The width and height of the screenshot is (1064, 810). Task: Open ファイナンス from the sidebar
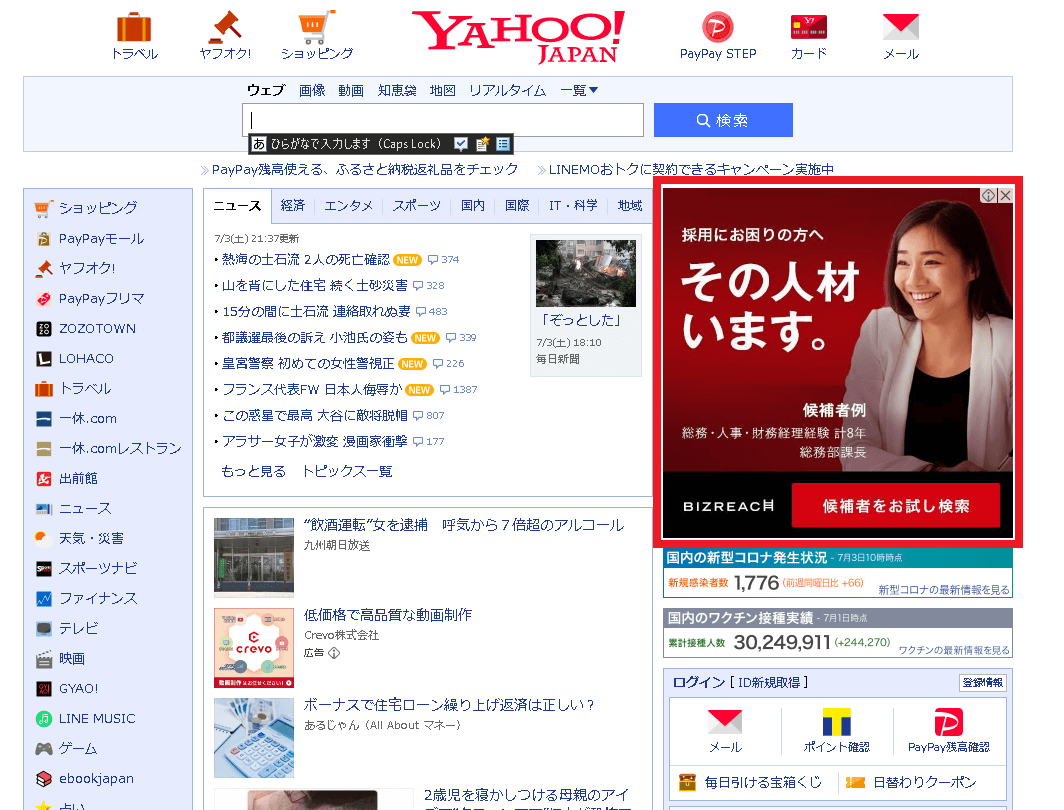[x=98, y=598]
